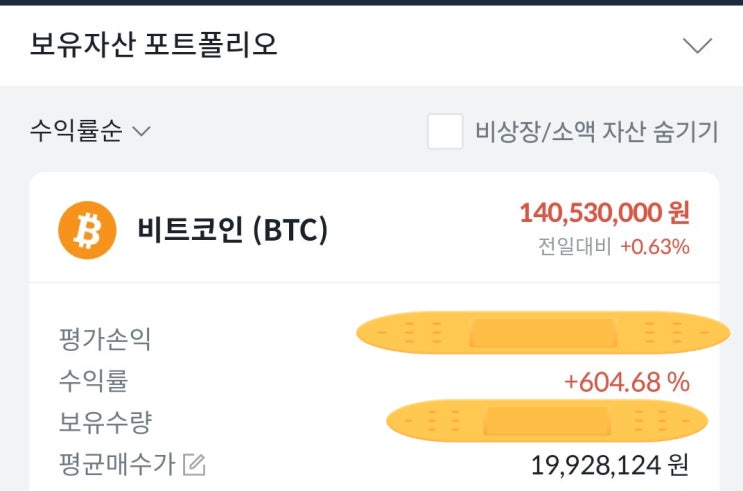Click the orange Bitcoin logo icon
The width and height of the screenshot is (743, 491).
pos(87,230)
